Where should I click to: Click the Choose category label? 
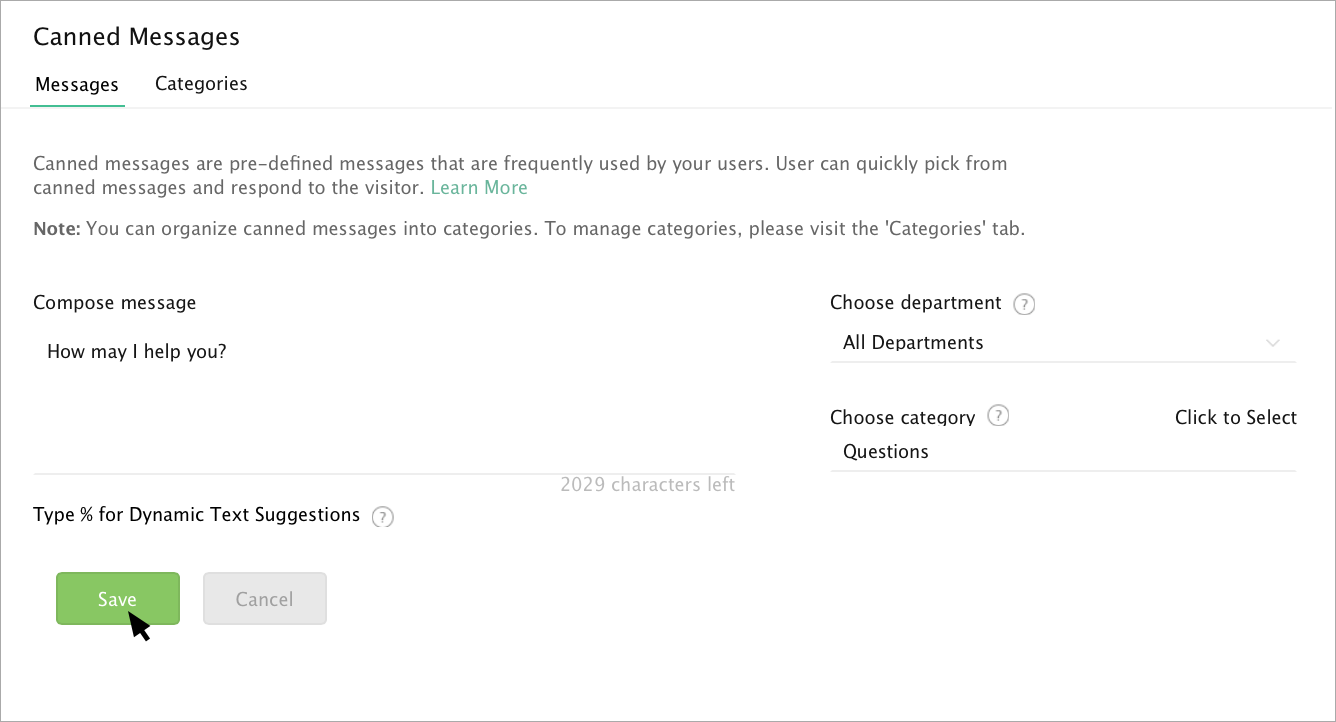coord(902,418)
